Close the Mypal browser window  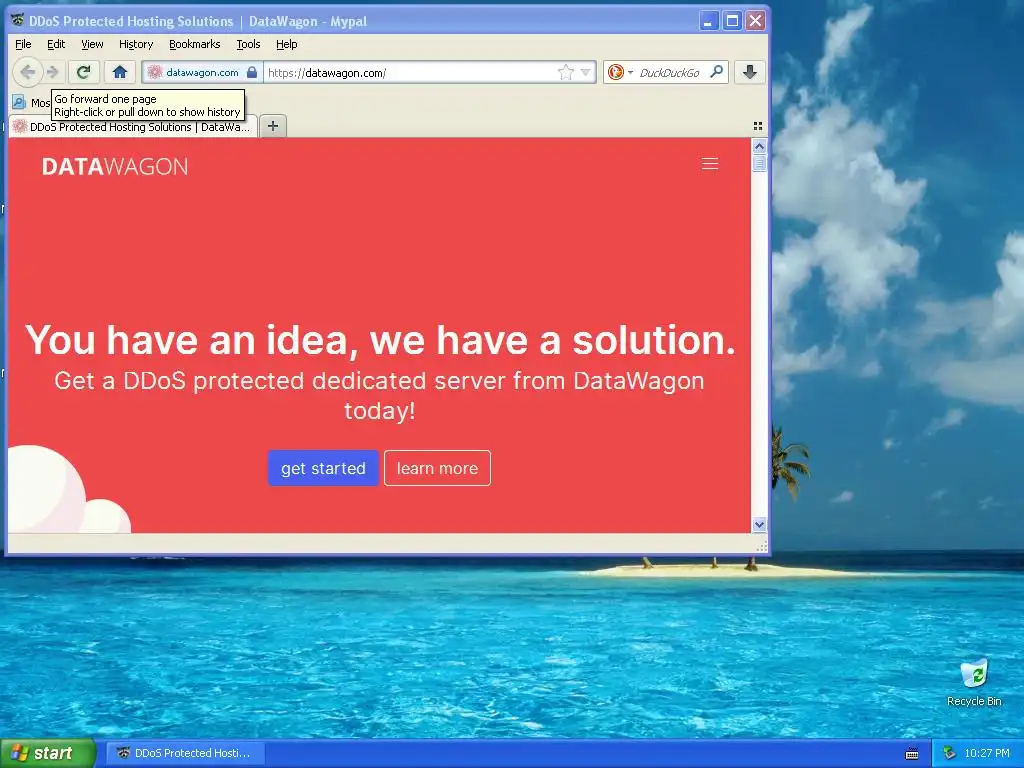[x=755, y=21]
